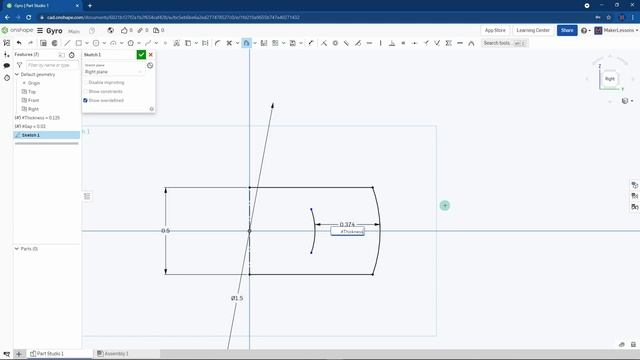640x360 pixels.
Task: Click the Filter by name or type field
Action: [x=52, y=65]
